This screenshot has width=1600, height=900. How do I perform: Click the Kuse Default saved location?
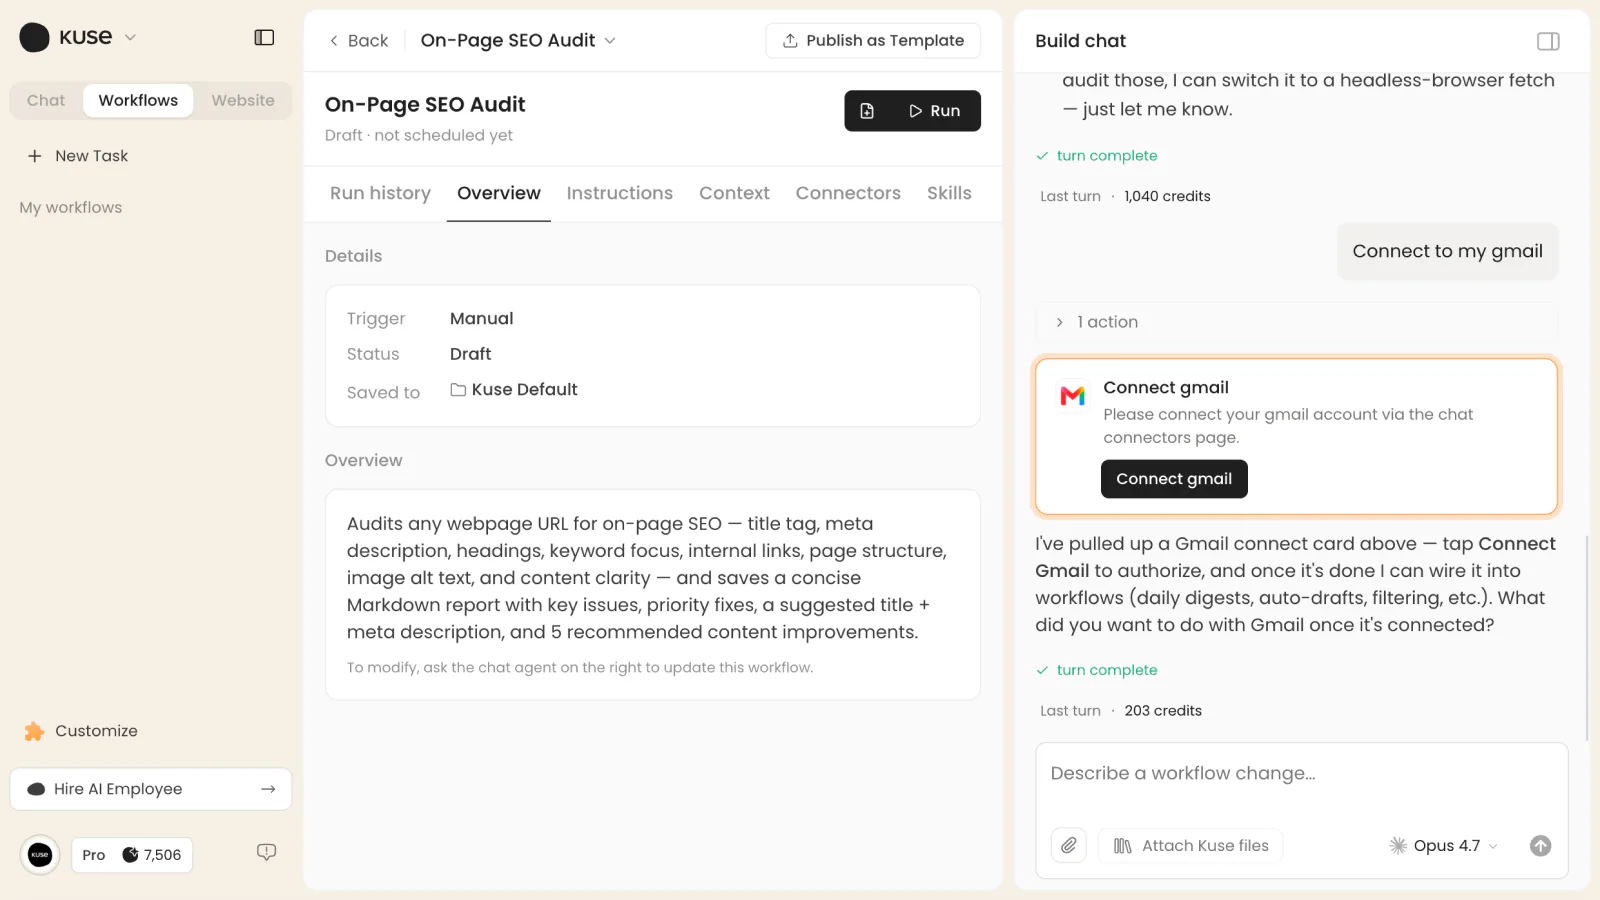(x=514, y=390)
